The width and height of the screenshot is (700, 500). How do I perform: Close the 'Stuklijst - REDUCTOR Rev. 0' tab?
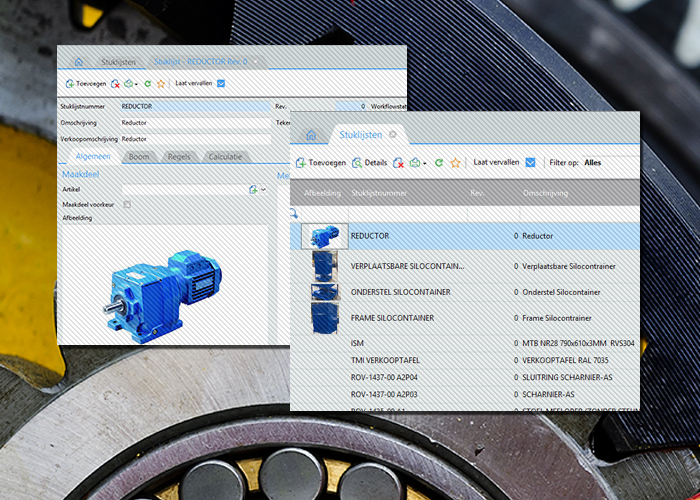[256, 62]
